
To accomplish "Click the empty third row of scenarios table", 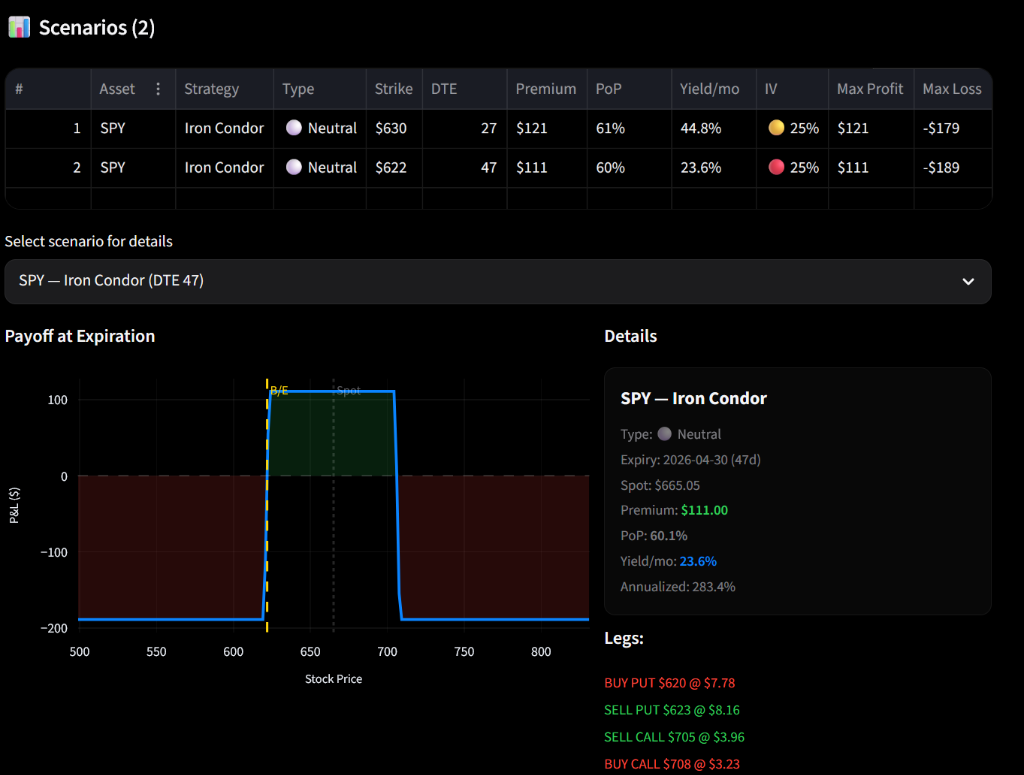I will 497,198.
